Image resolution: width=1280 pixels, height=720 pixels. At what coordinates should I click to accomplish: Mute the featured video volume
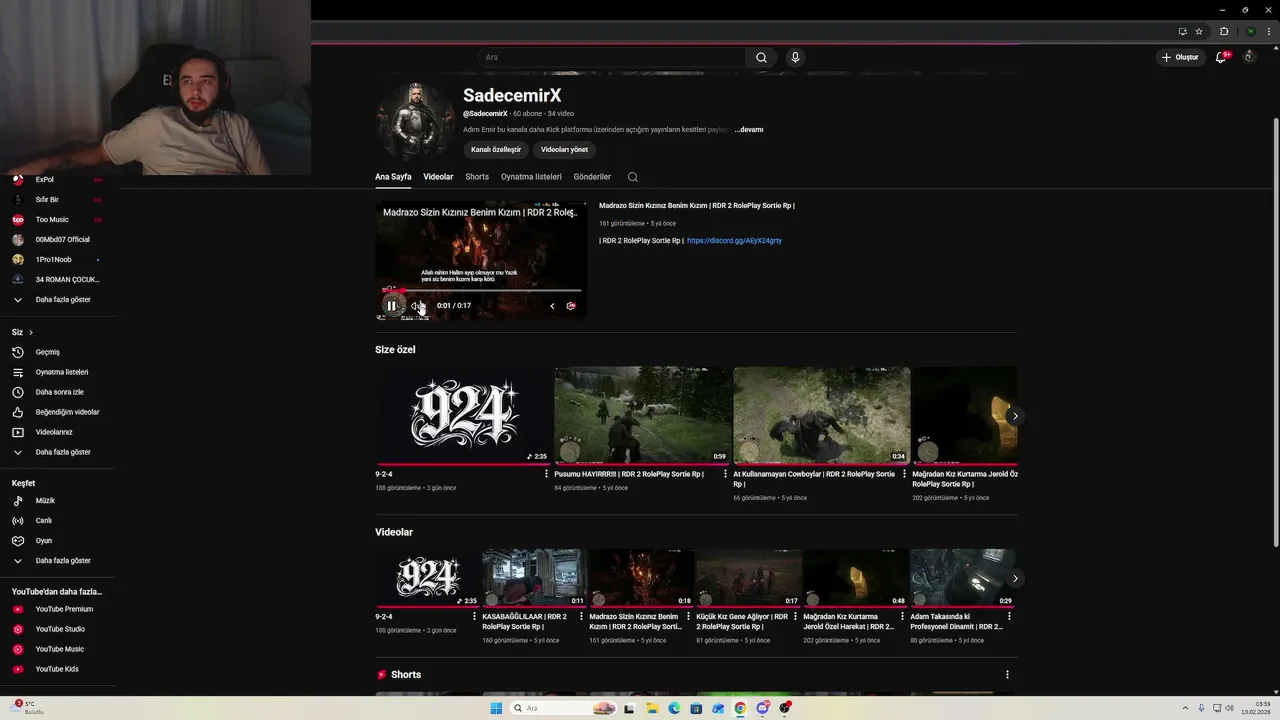(x=415, y=306)
